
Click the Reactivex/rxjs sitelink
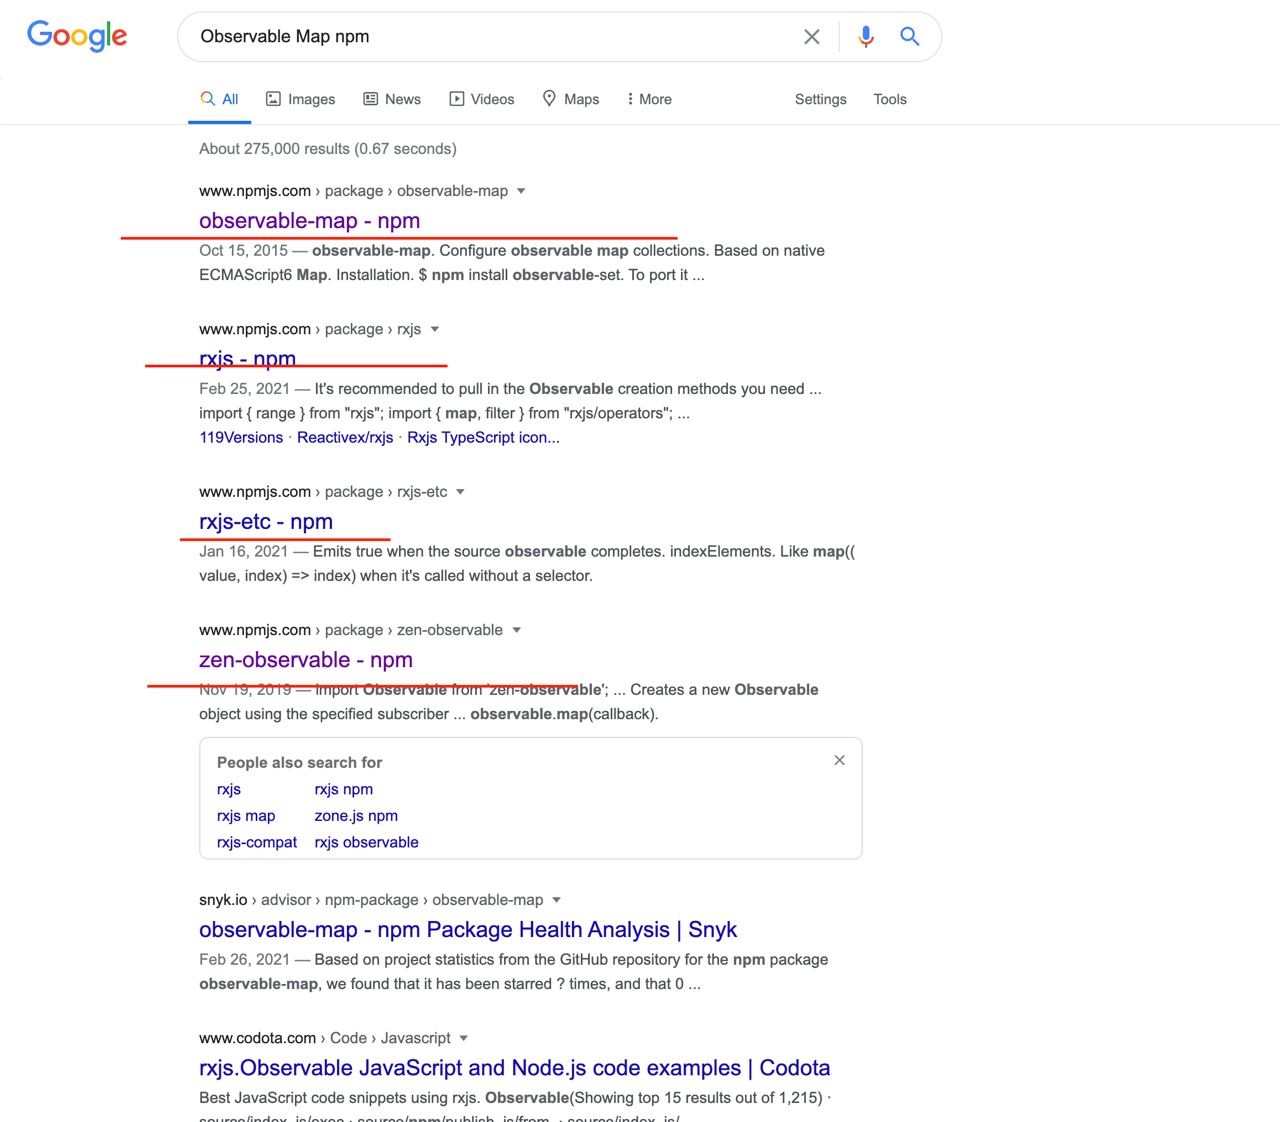(x=345, y=438)
